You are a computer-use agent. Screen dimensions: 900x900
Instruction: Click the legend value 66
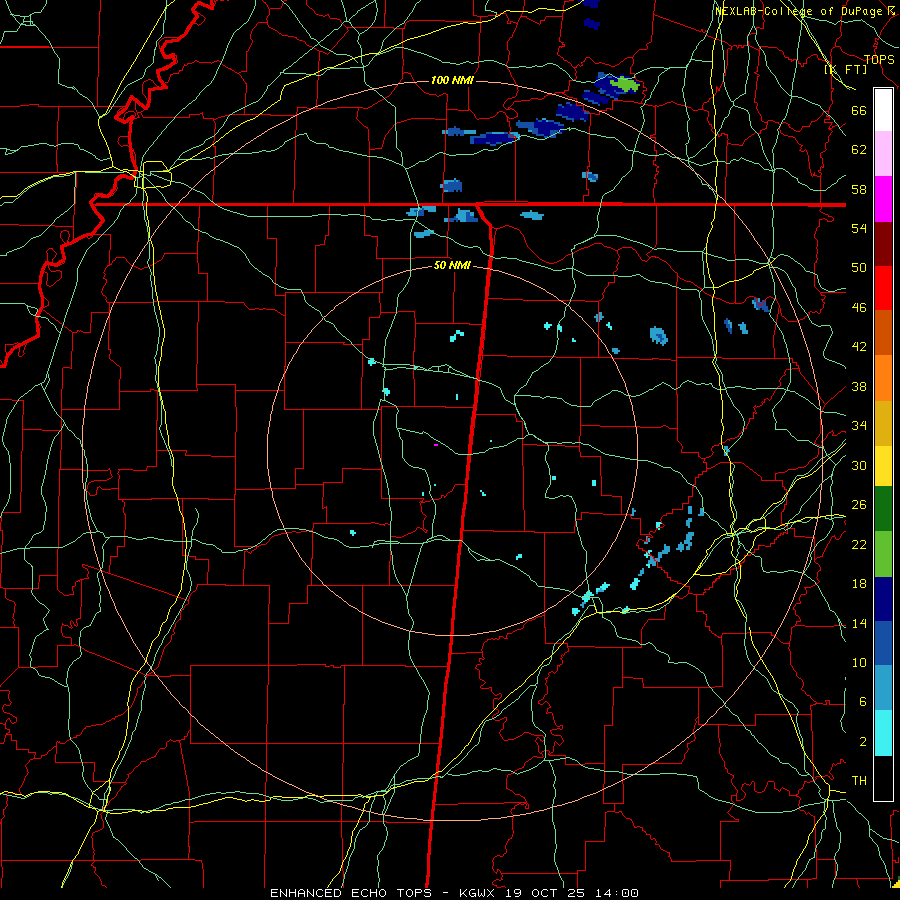859,111
